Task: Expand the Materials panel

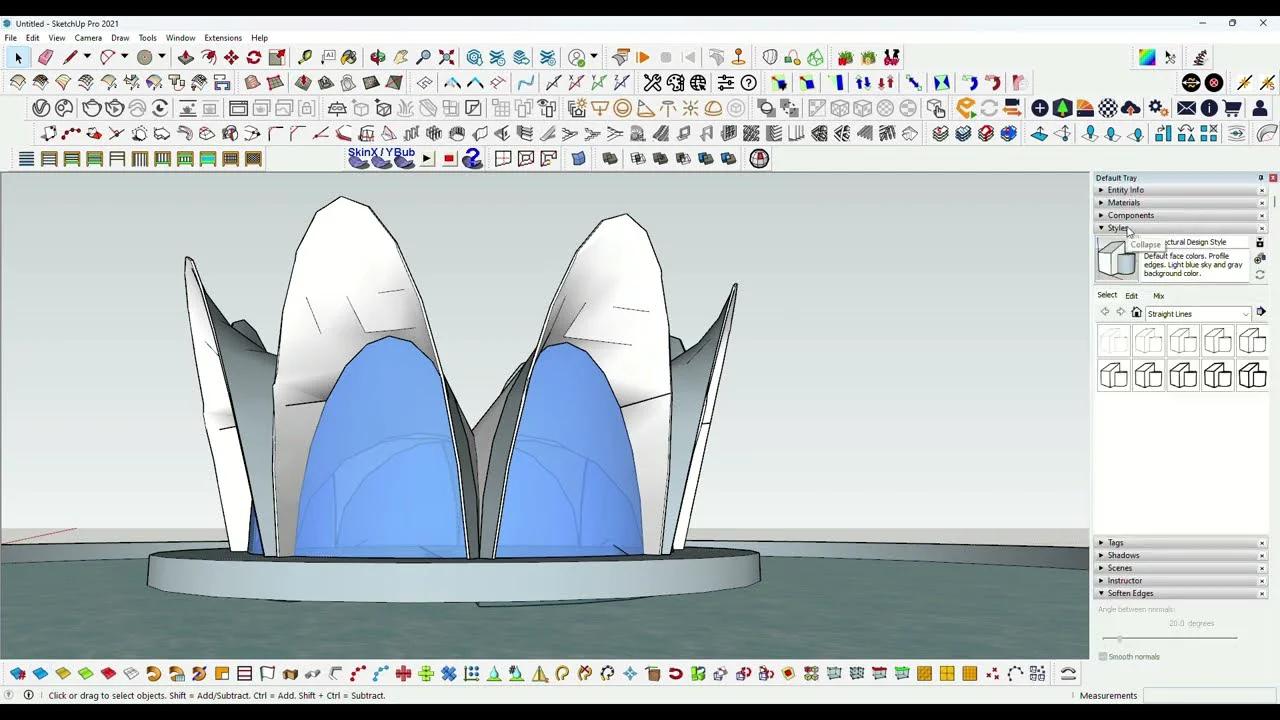Action: 1123,202
